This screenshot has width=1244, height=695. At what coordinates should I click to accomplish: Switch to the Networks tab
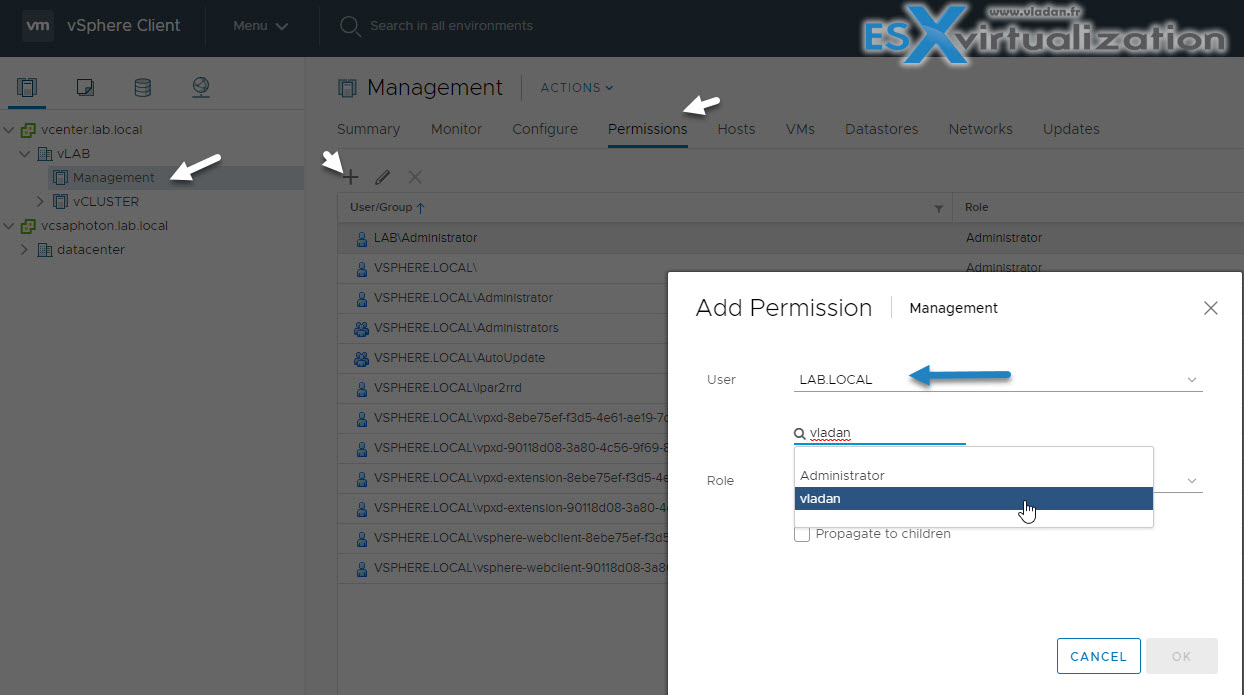point(980,129)
